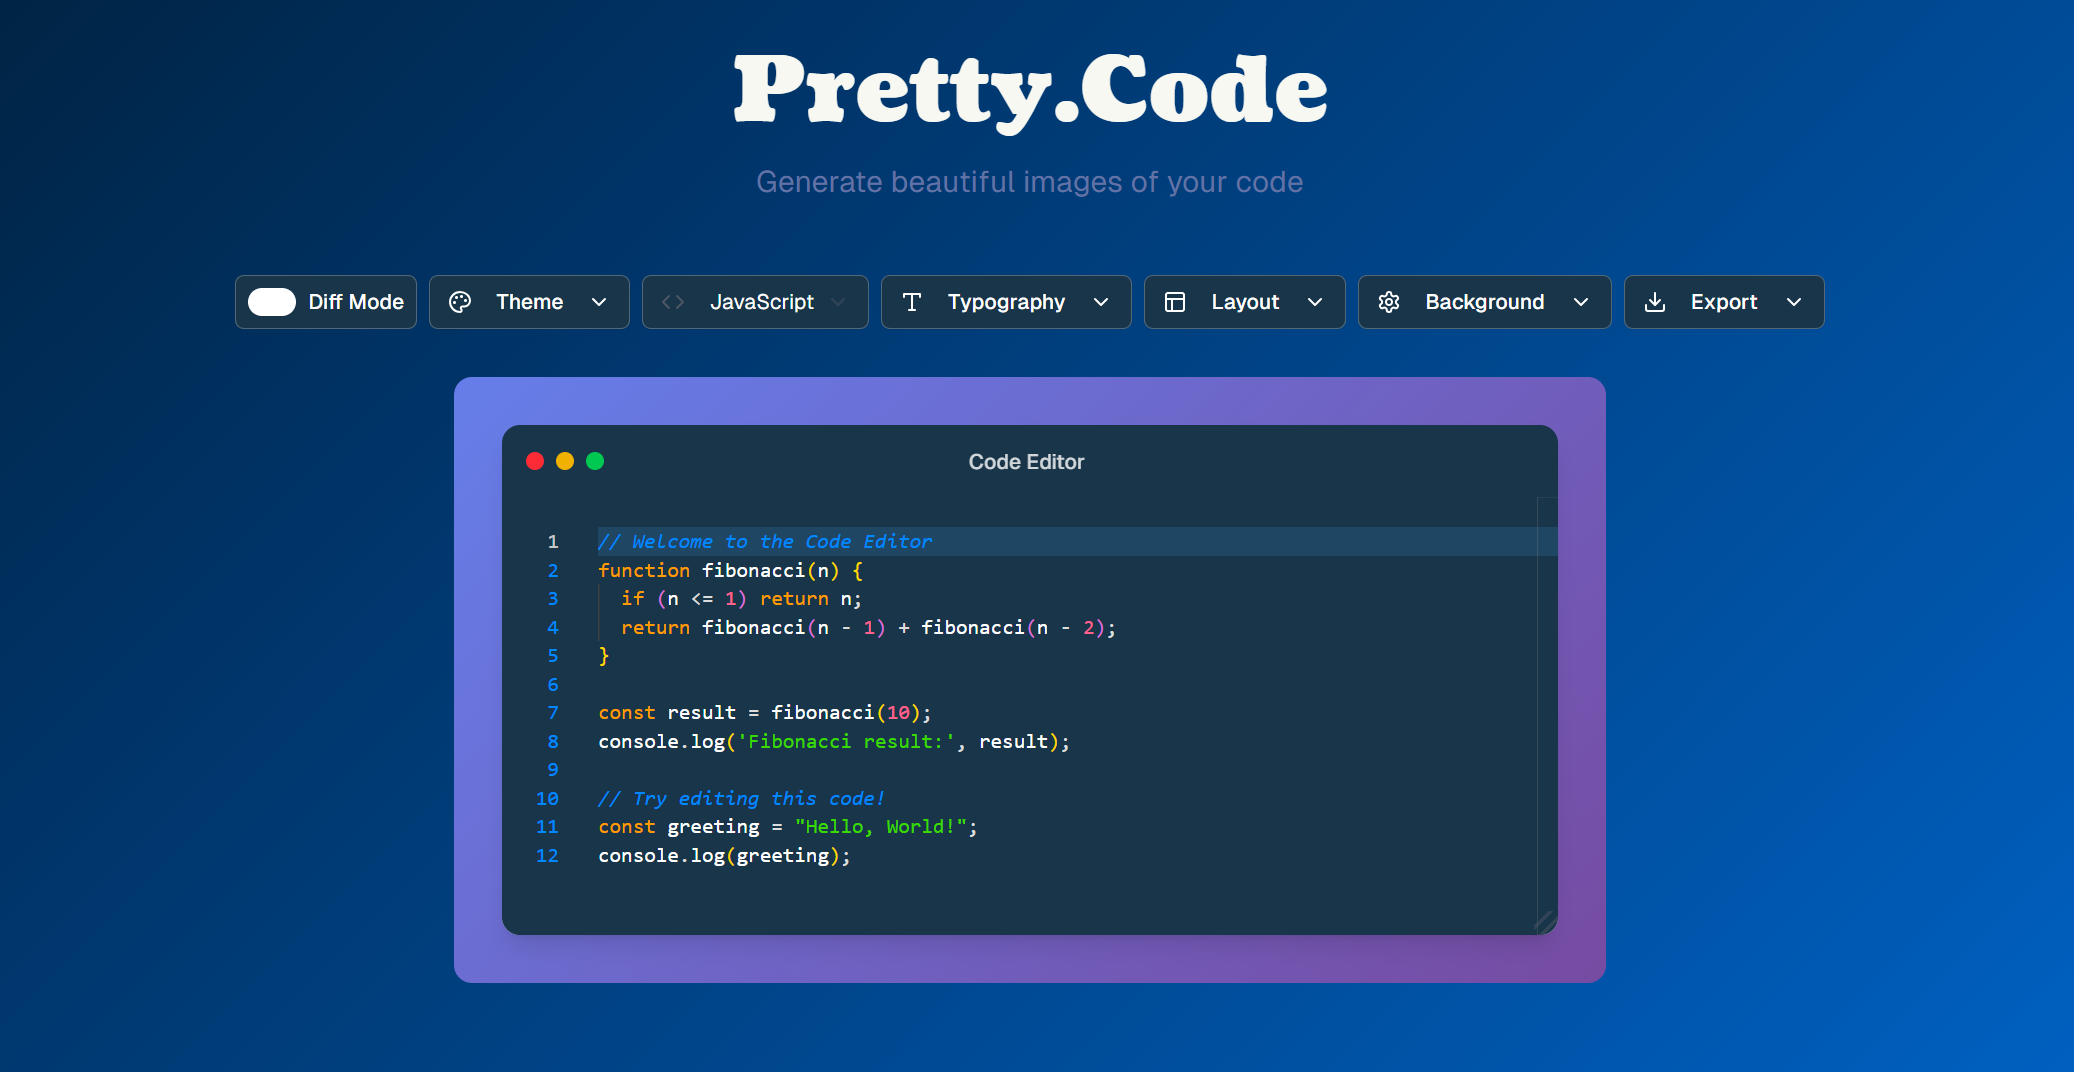Viewport: 2074px width, 1072px height.
Task: Click the Export download icon
Action: click(1655, 302)
